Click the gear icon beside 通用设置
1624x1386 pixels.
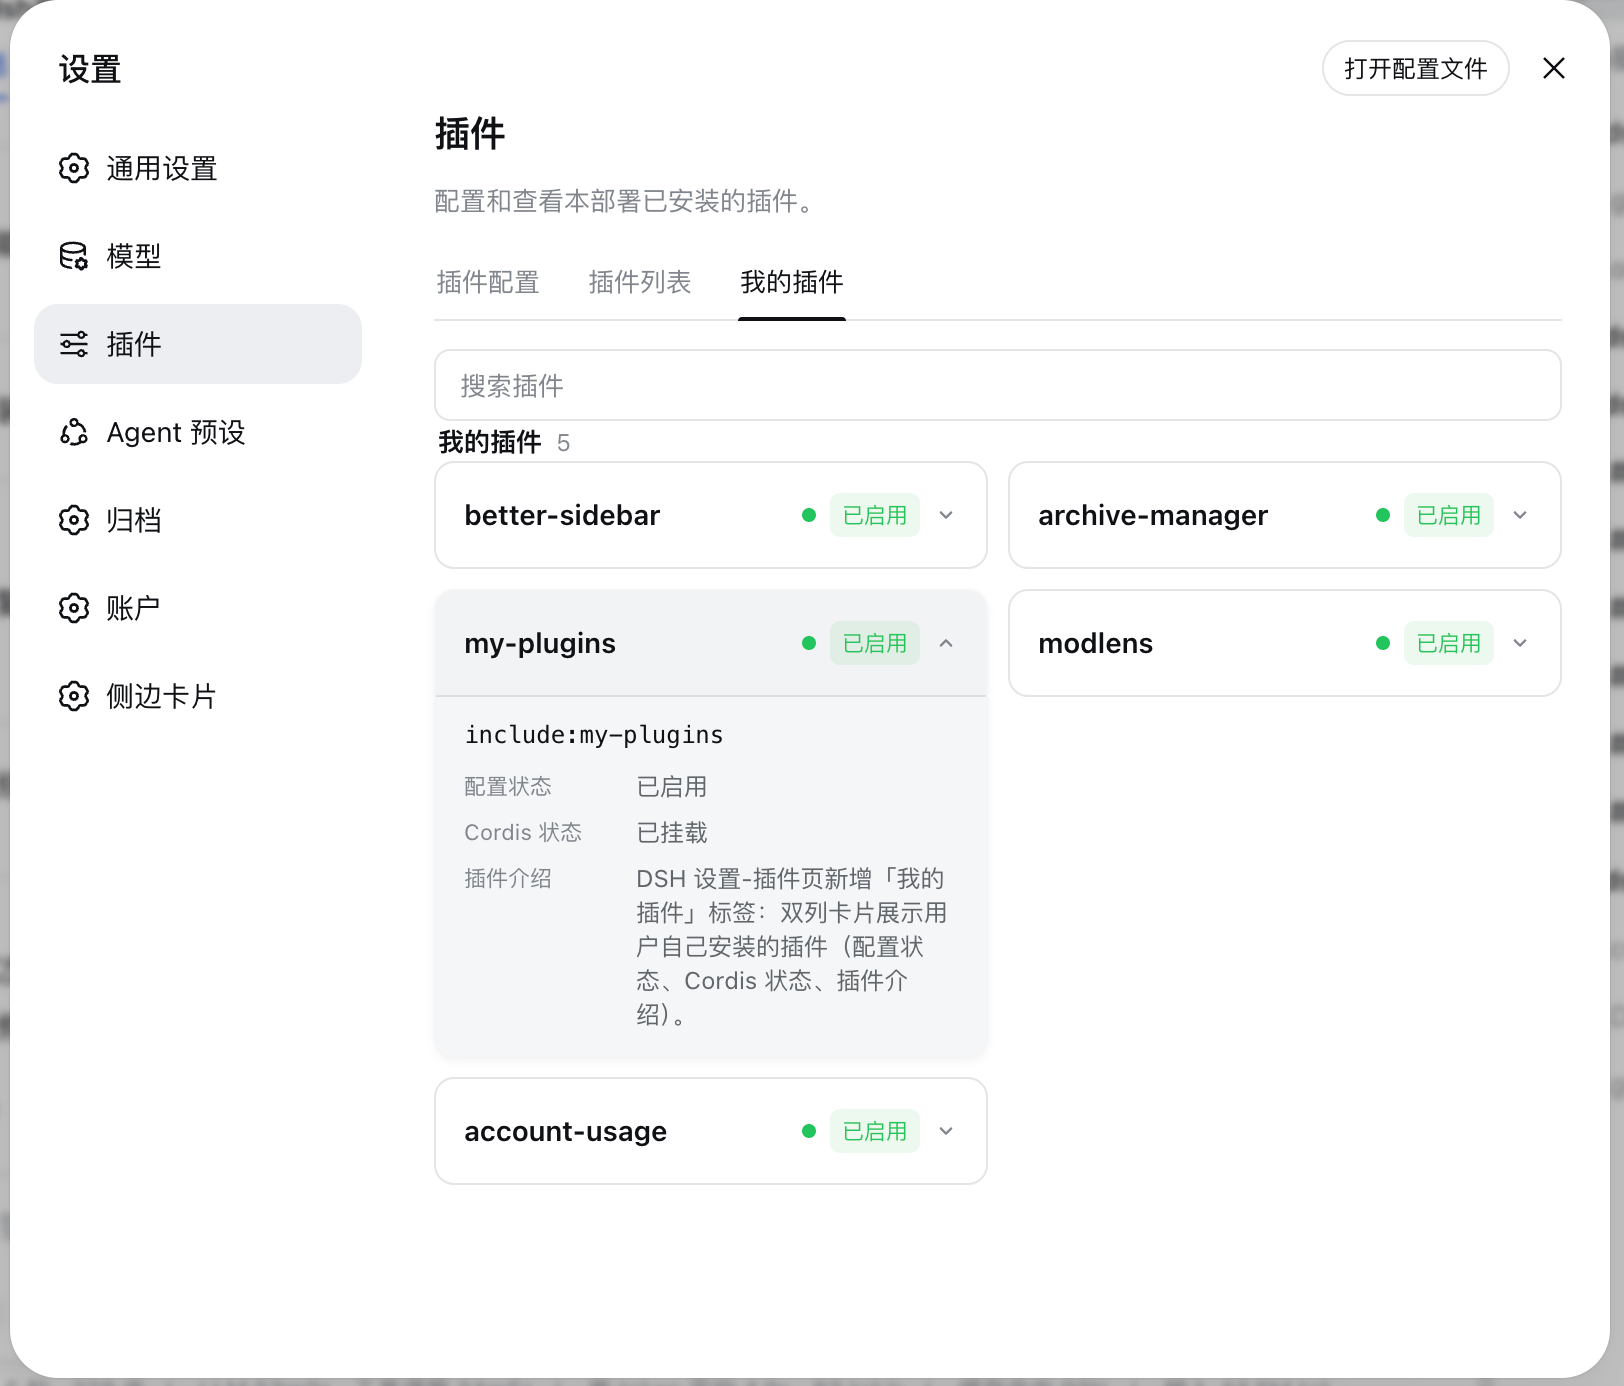pos(74,168)
